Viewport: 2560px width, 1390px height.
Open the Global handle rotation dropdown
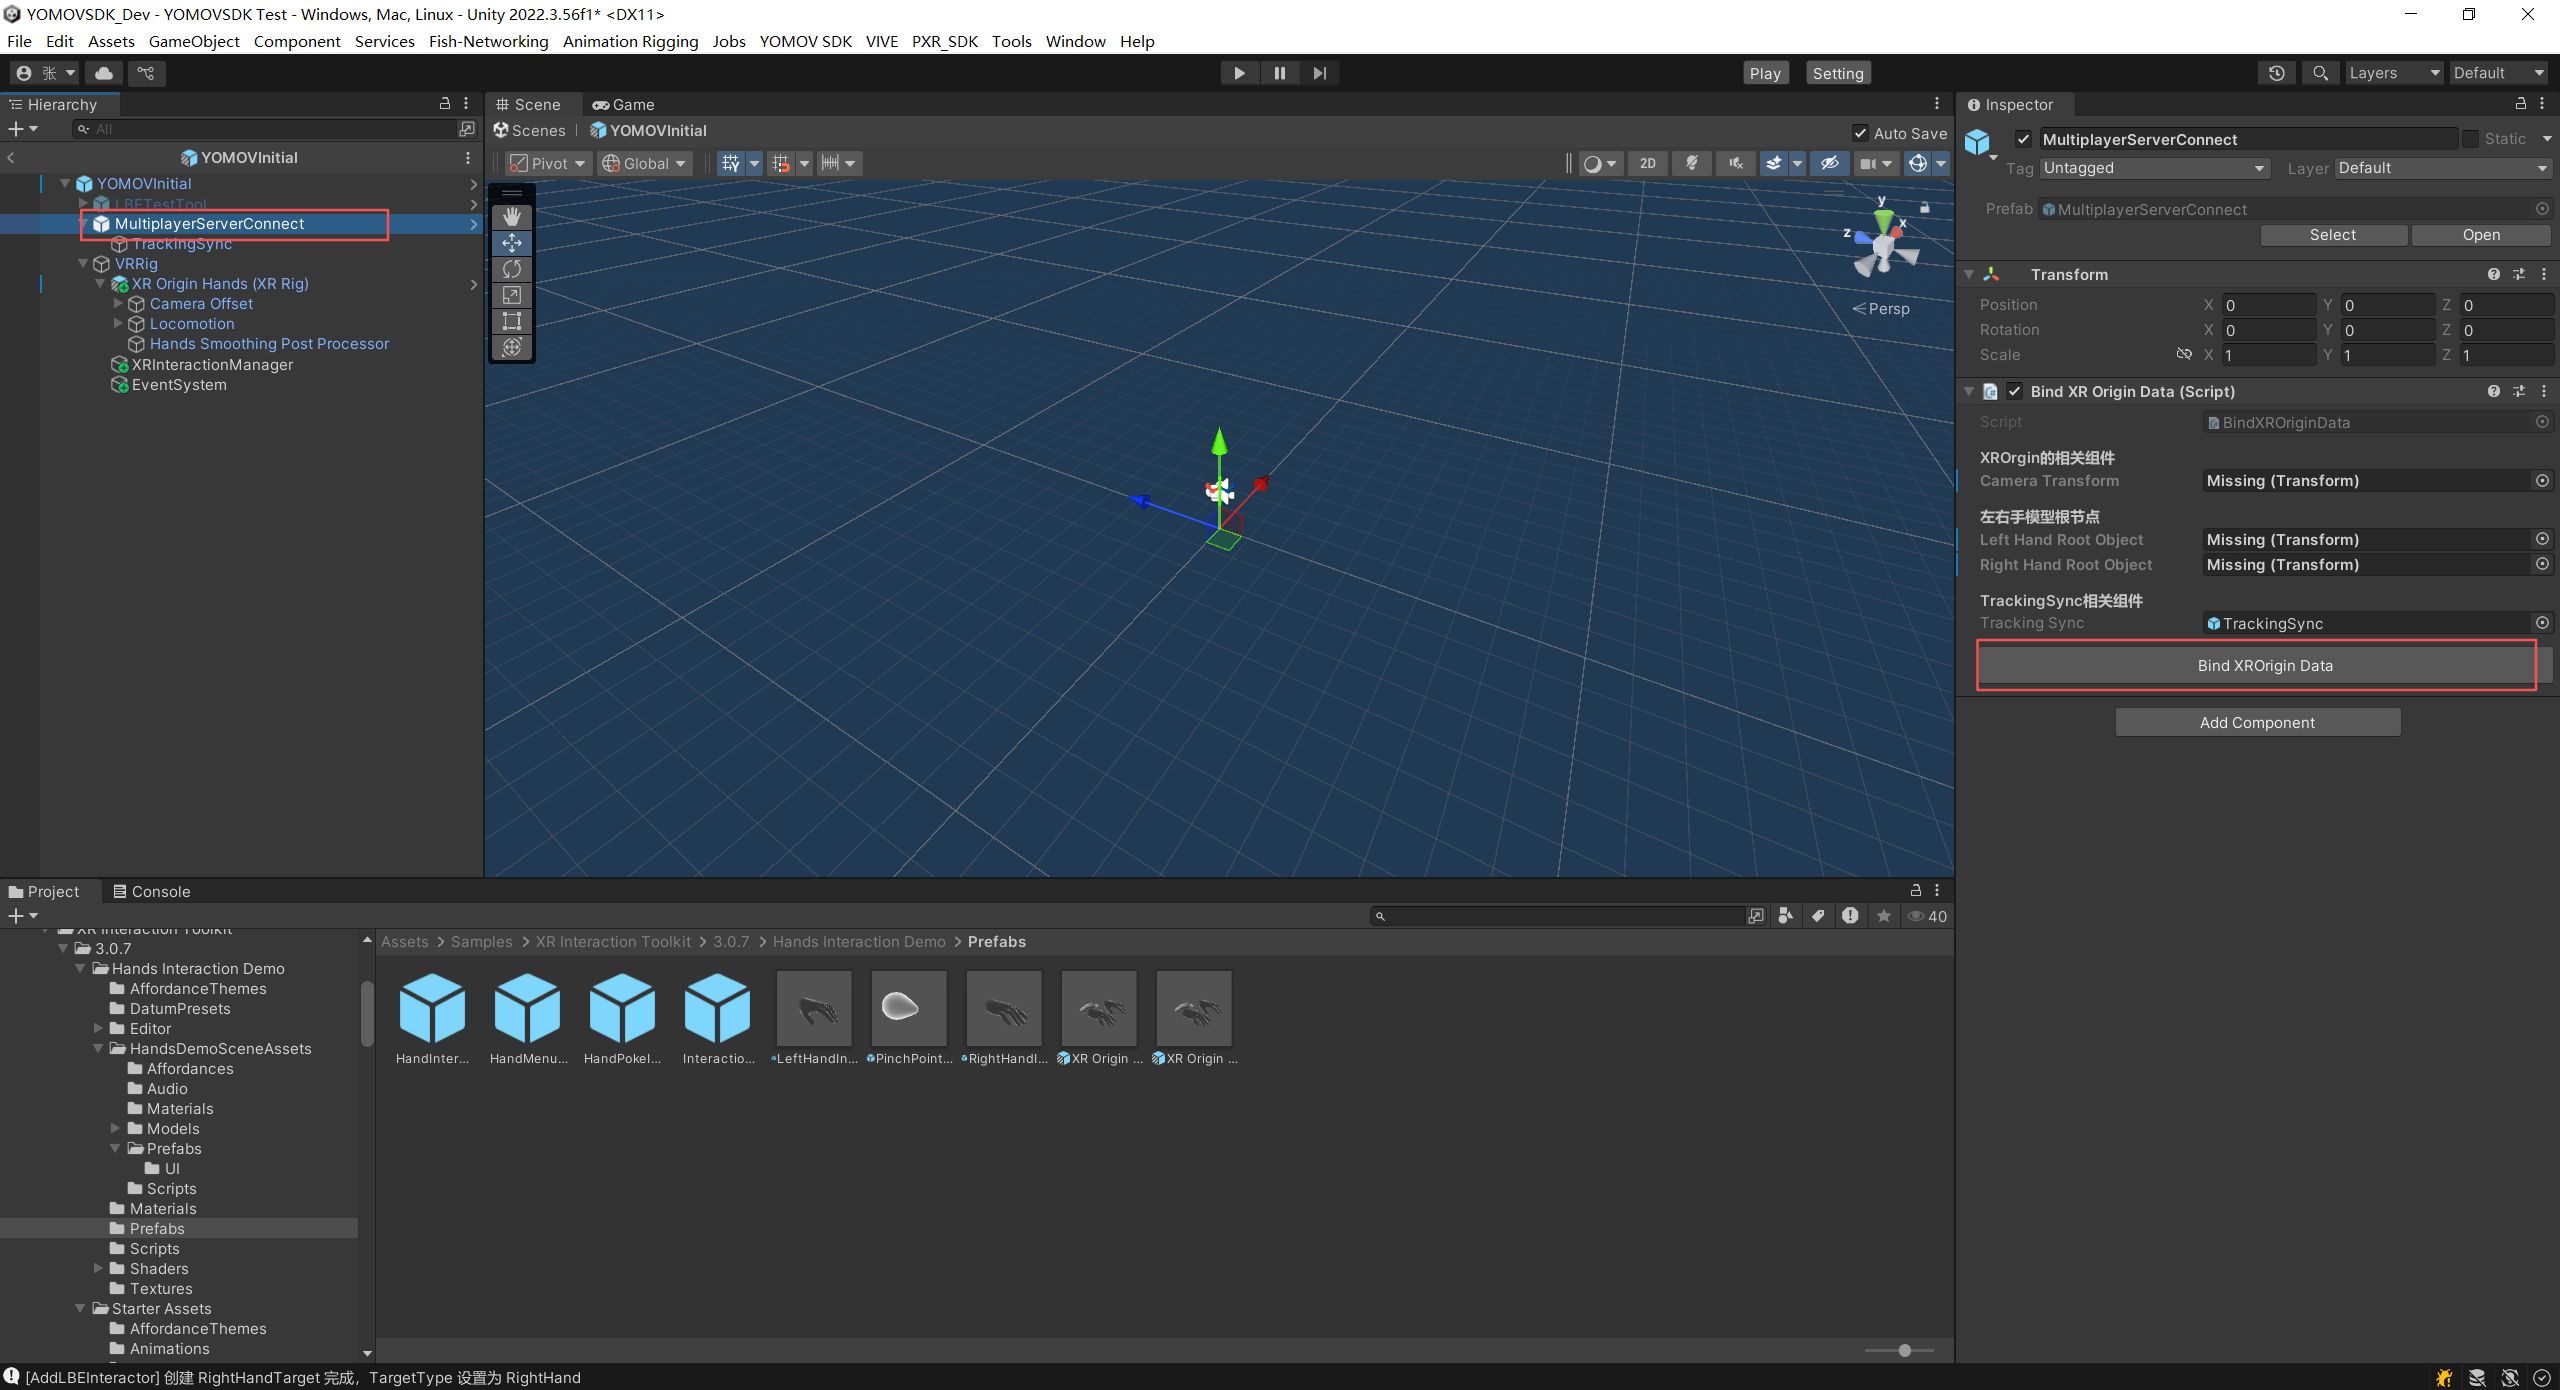point(645,164)
